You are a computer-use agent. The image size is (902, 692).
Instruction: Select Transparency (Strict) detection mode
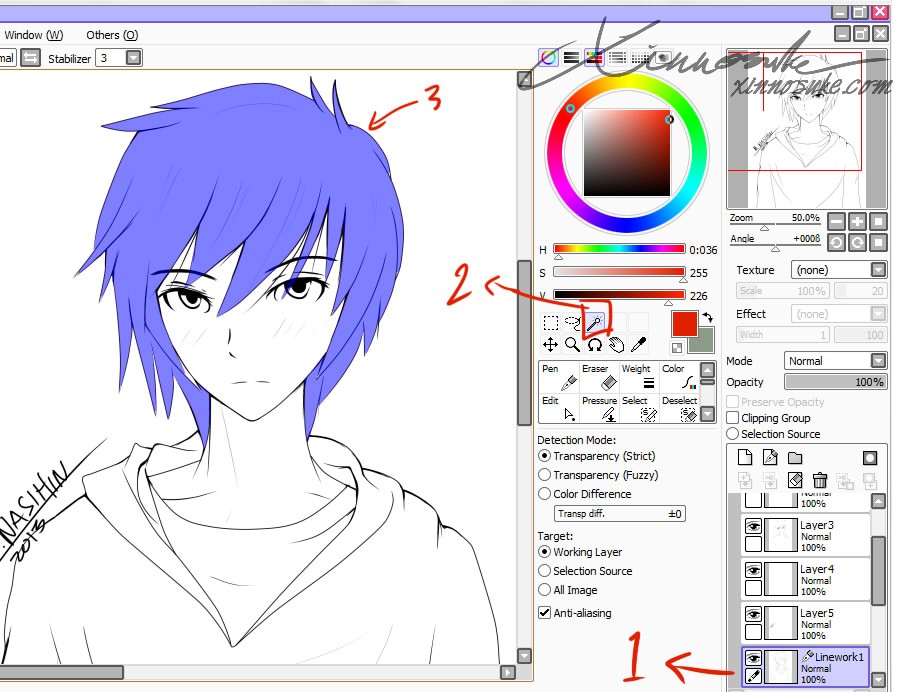coord(544,456)
